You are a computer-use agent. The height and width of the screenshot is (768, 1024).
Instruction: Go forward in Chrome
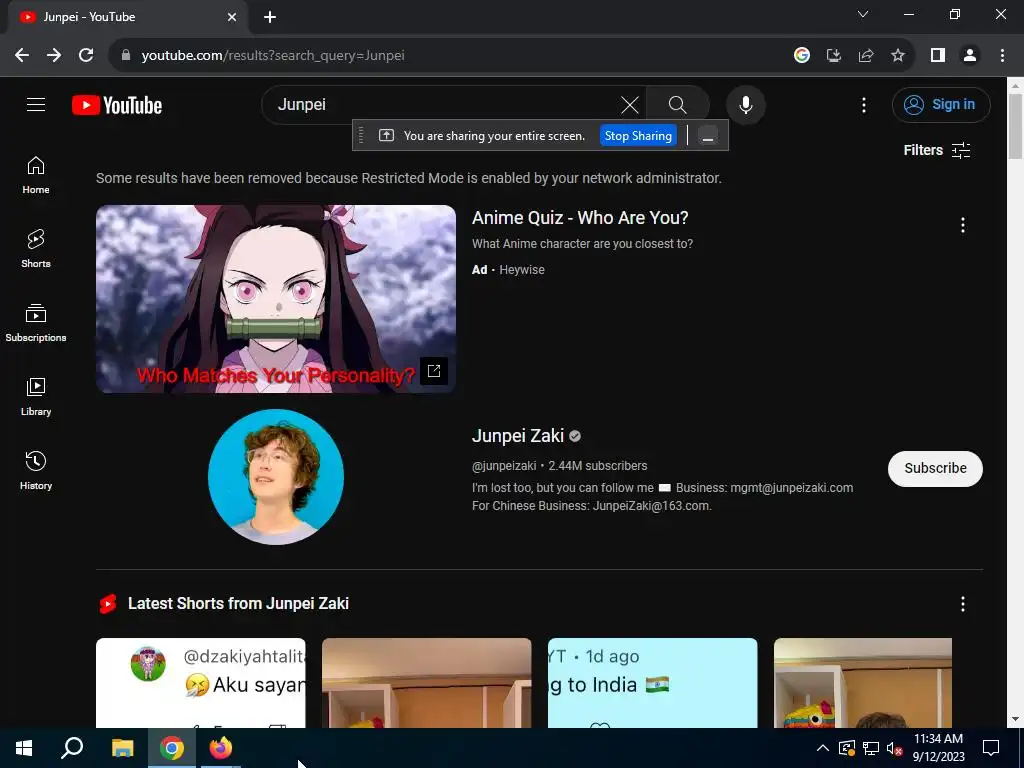tap(54, 56)
